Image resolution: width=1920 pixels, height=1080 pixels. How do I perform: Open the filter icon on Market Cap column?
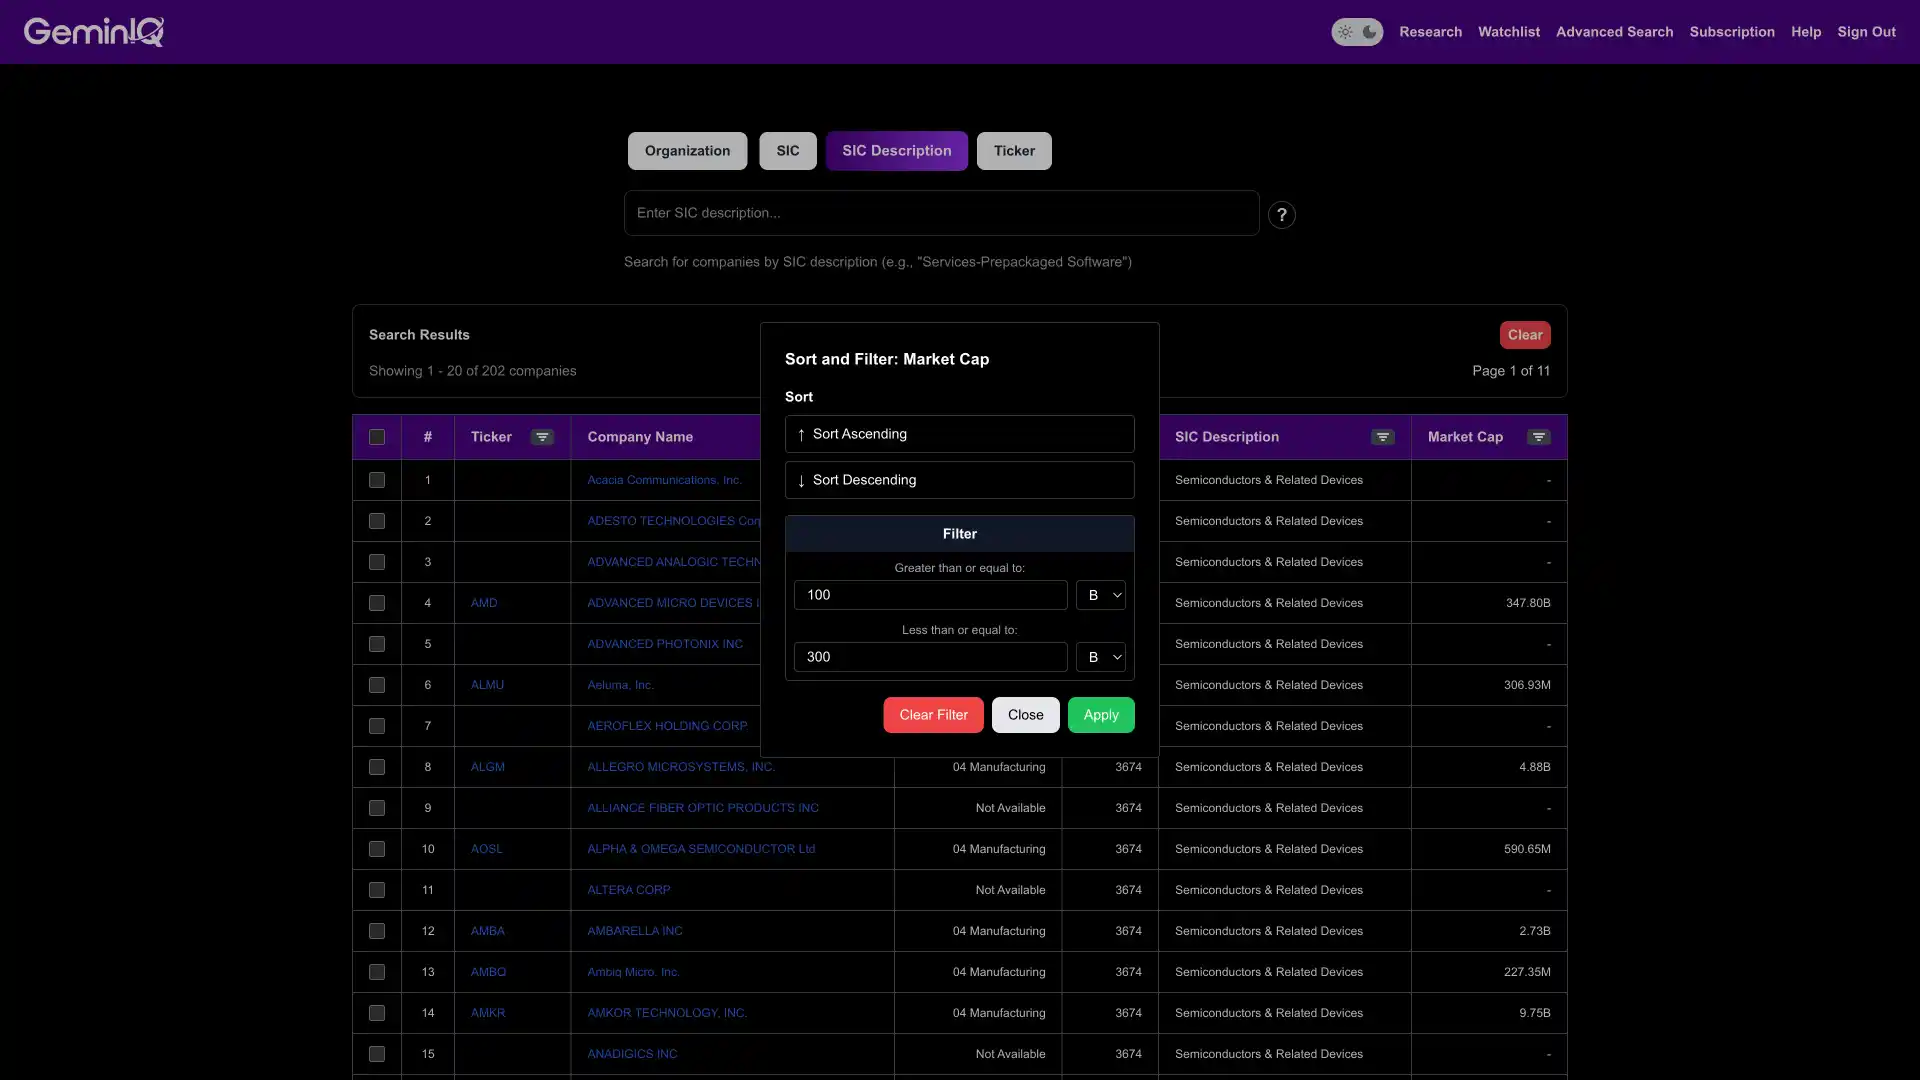pyautogui.click(x=1538, y=437)
